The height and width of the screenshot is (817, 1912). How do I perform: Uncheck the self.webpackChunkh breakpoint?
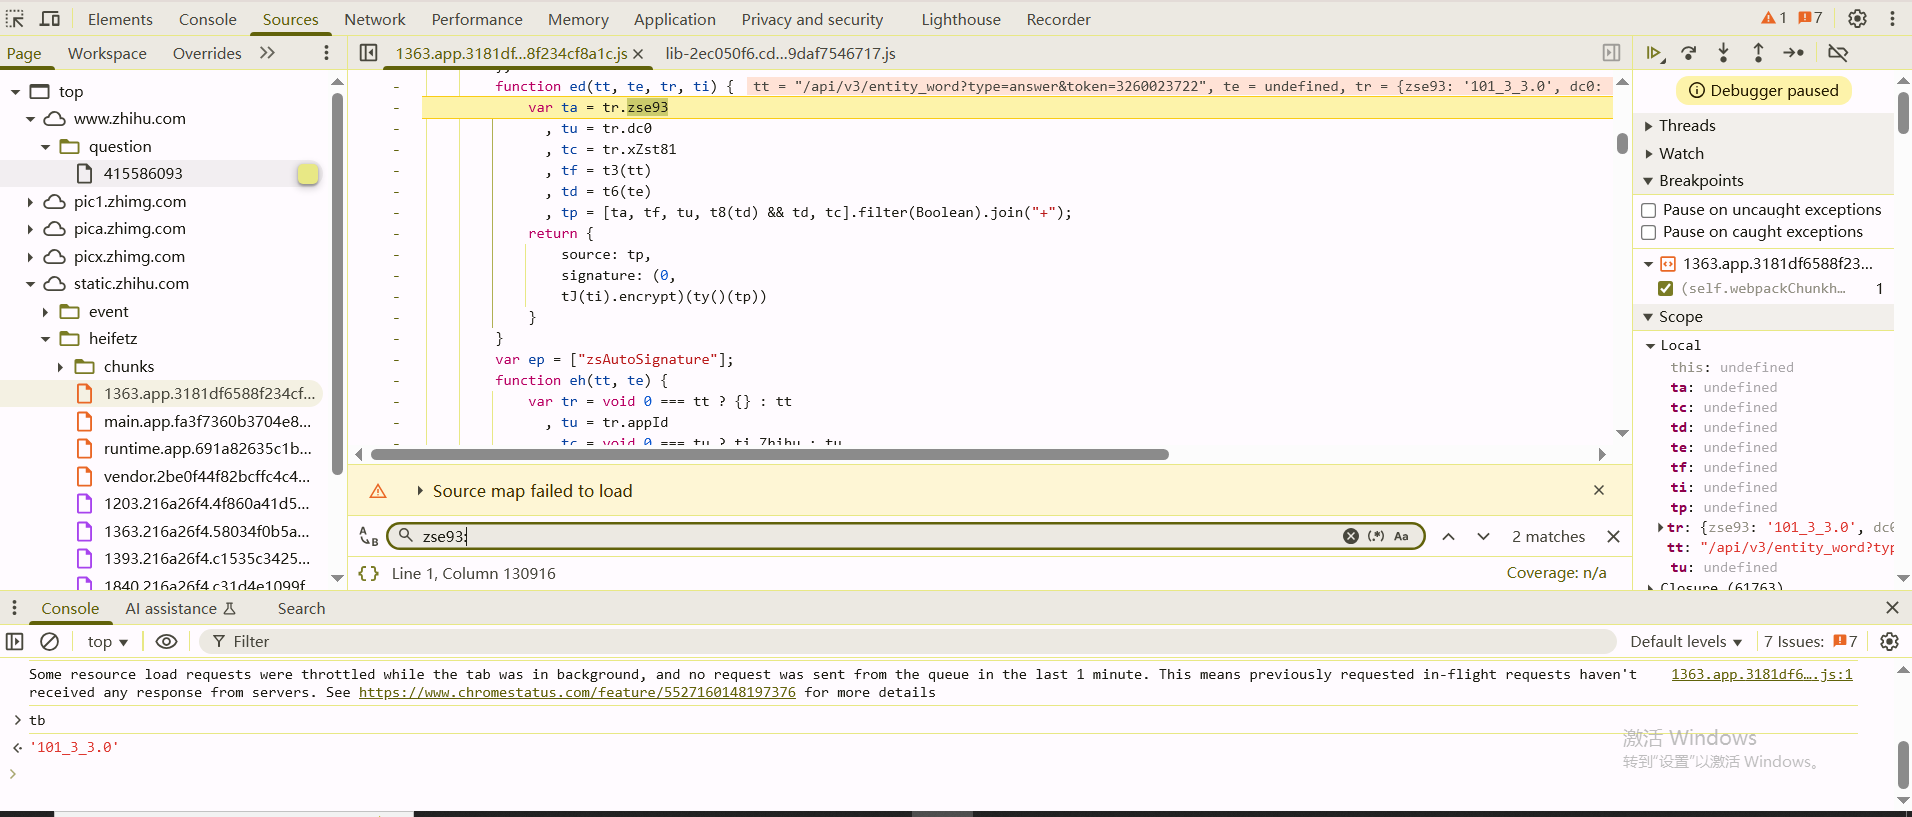click(1666, 288)
